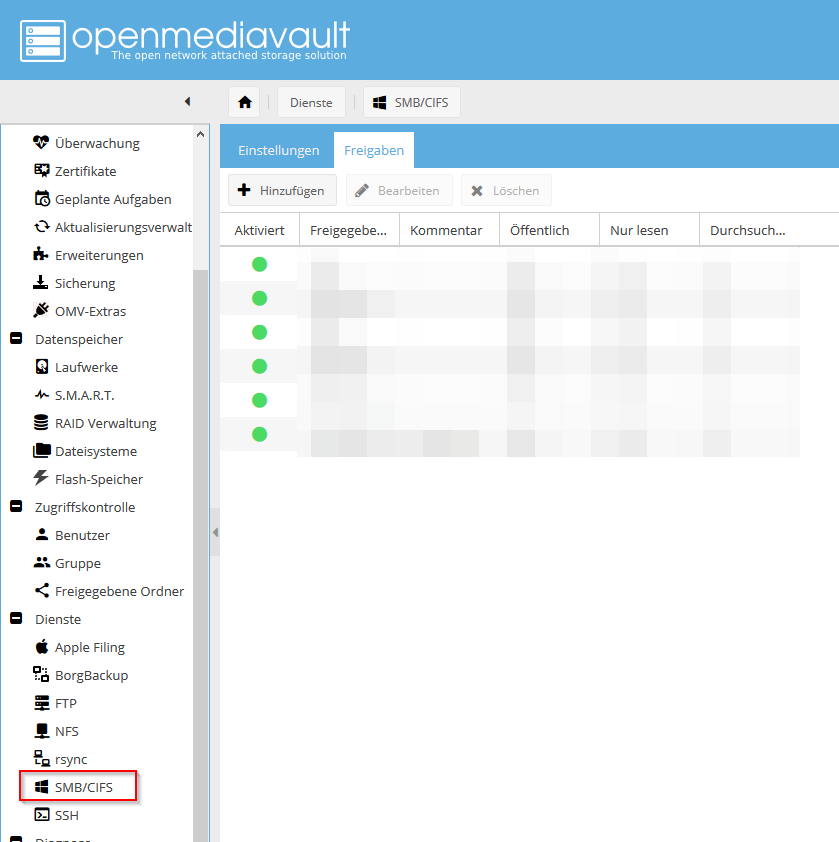Toggle the first share's Aktiviert status
The width and height of the screenshot is (839, 842).
(259, 264)
